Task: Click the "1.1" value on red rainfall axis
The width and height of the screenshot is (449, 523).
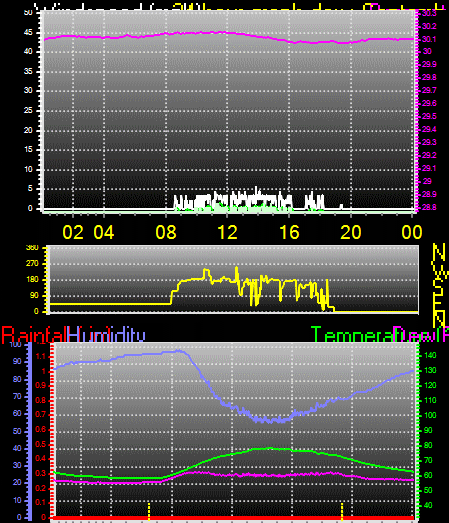Action: (40, 357)
